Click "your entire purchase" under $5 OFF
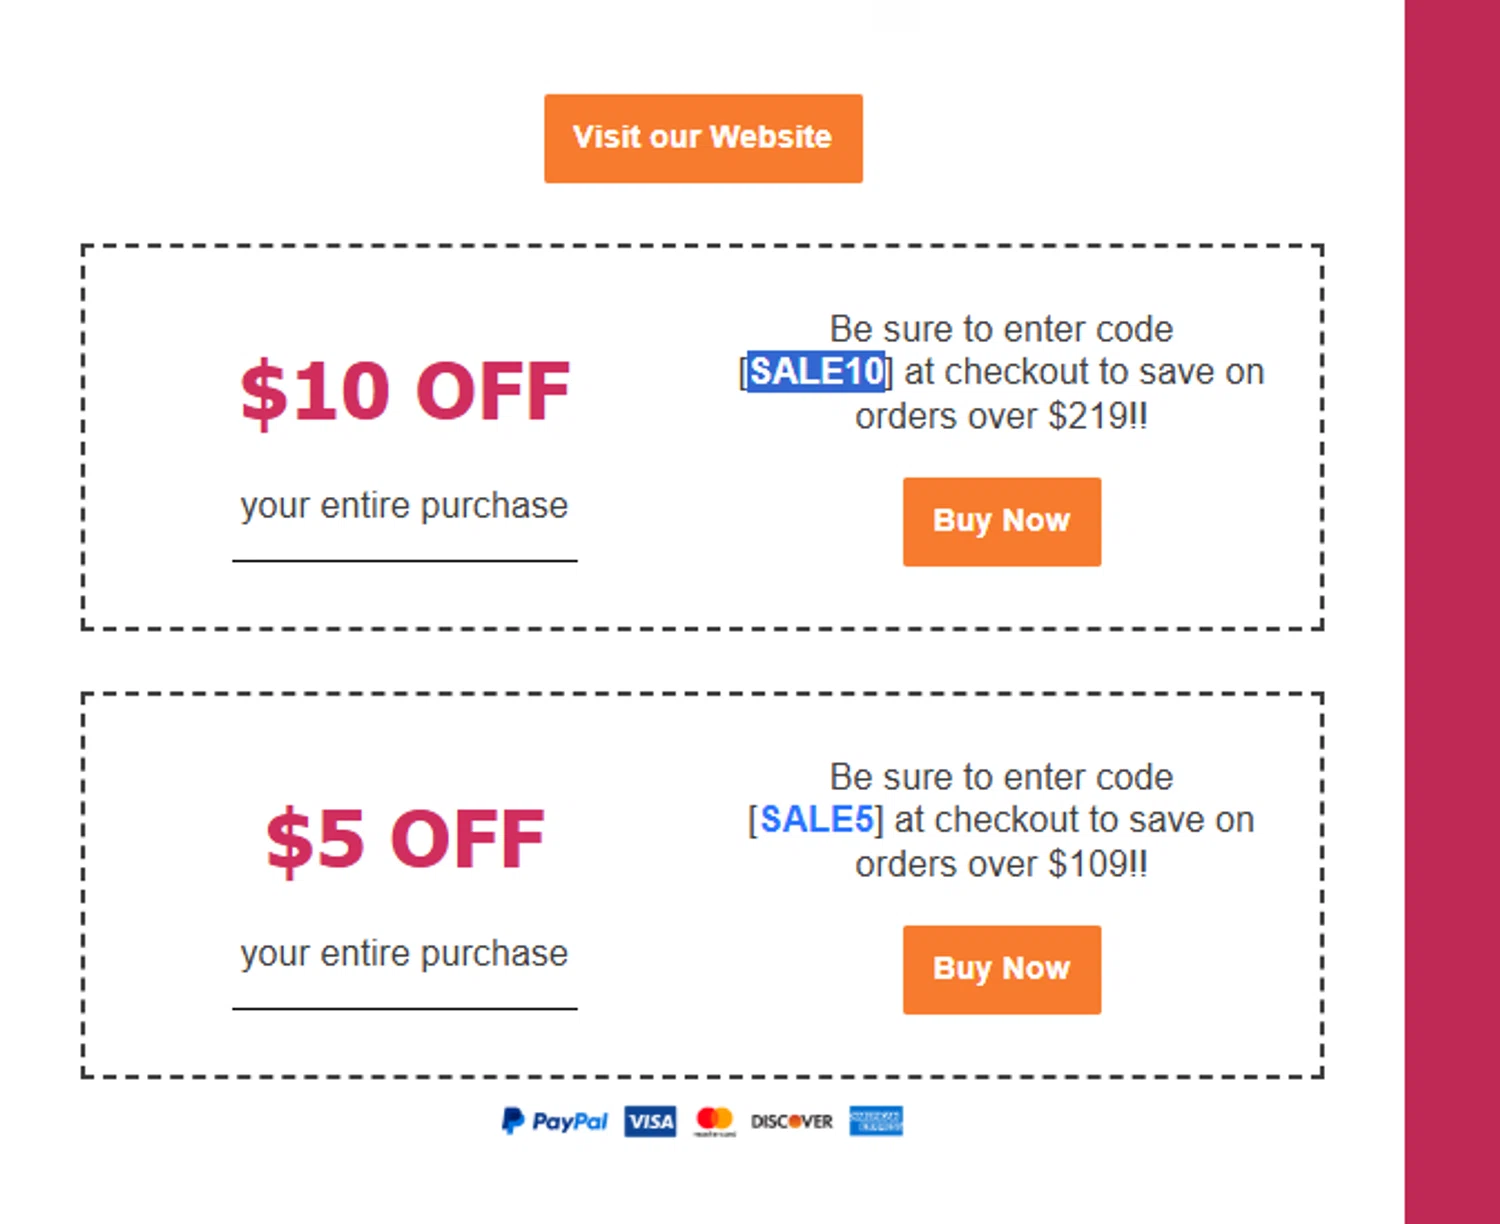 404,954
